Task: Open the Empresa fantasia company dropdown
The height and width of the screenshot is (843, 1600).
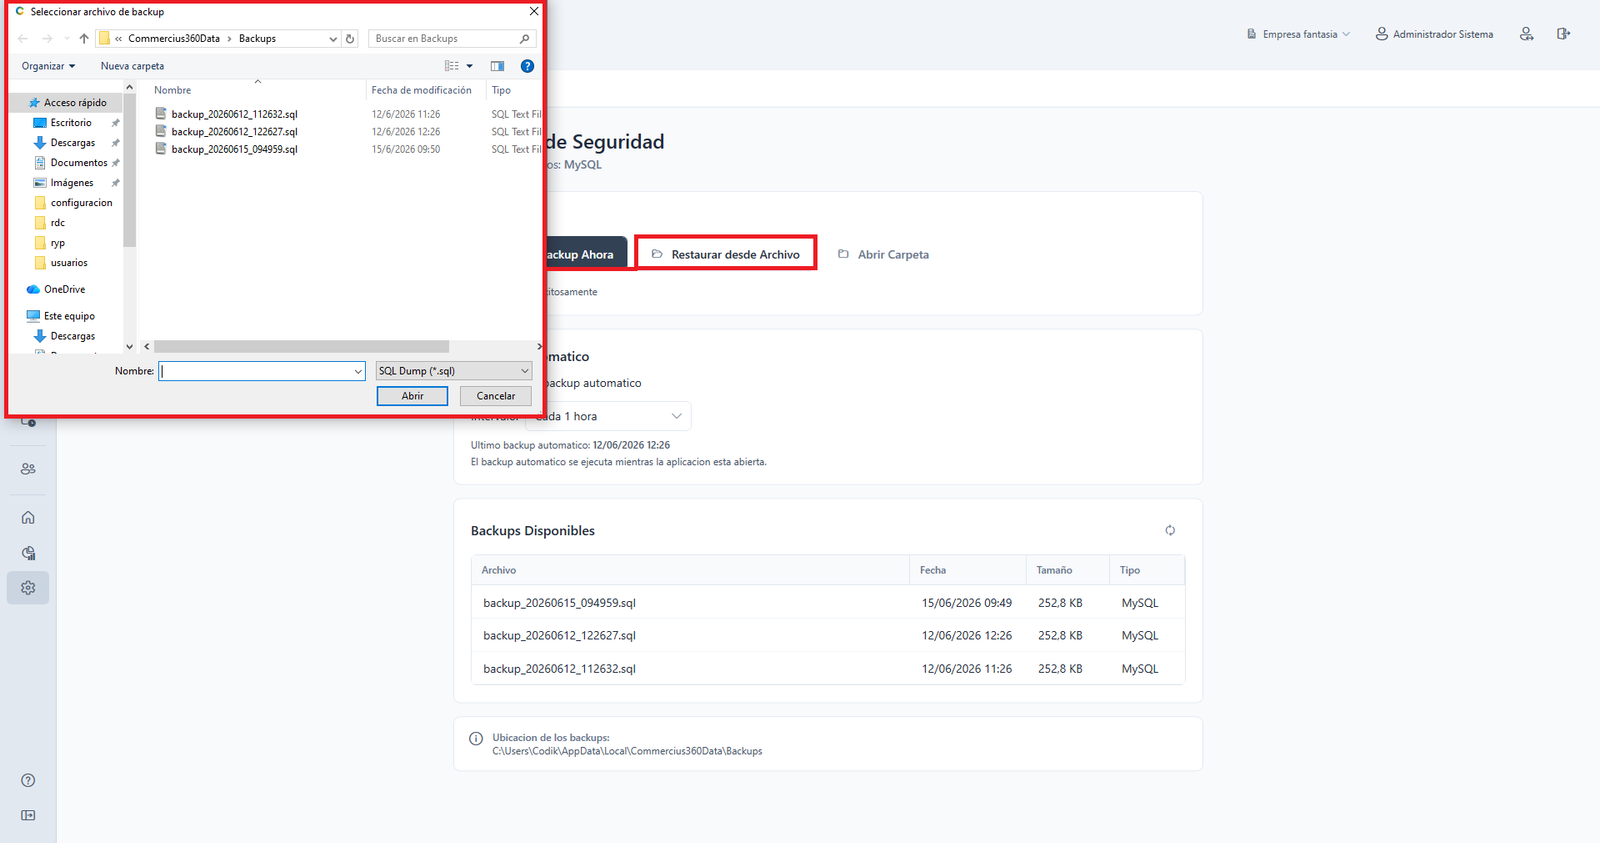Action: point(1298,34)
